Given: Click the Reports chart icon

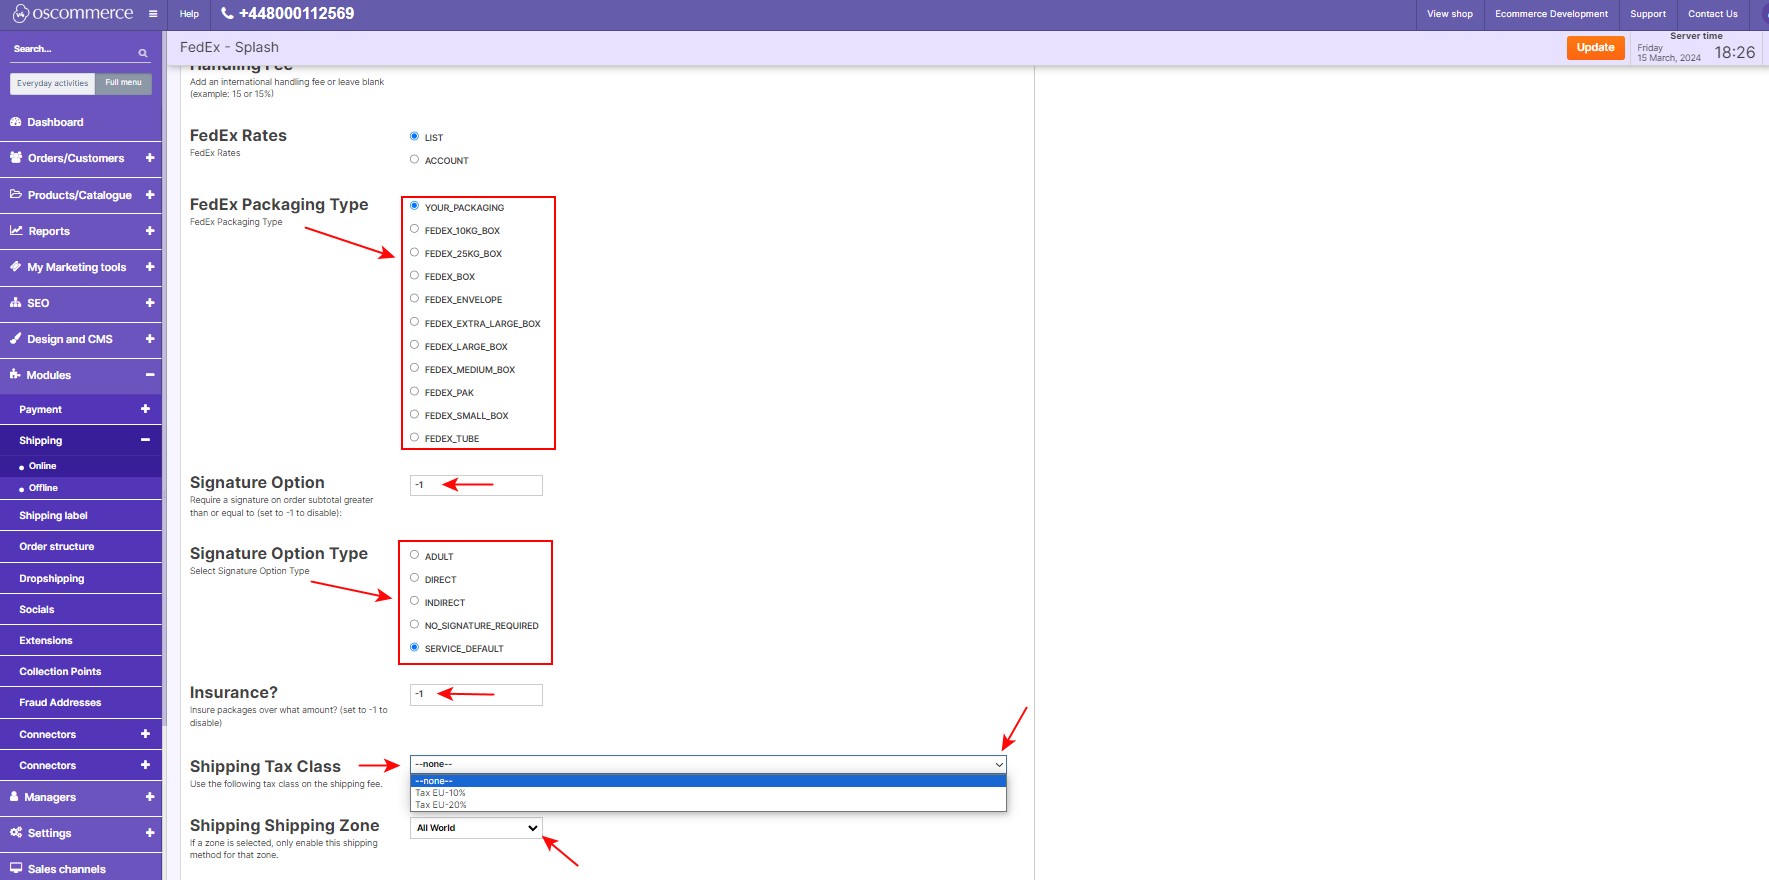Looking at the screenshot, I should pyautogui.click(x=16, y=231).
